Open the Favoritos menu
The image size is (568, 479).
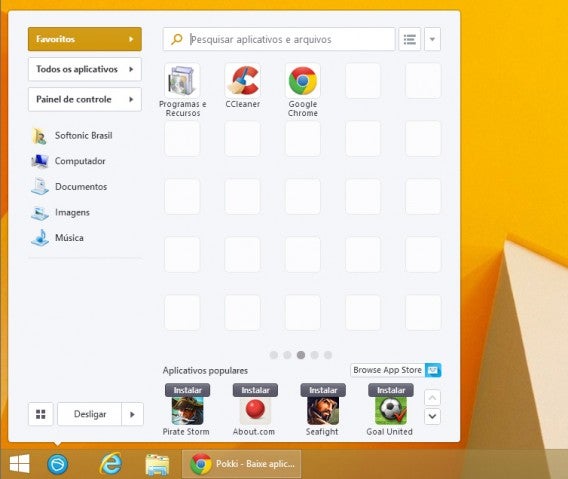click(x=85, y=39)
